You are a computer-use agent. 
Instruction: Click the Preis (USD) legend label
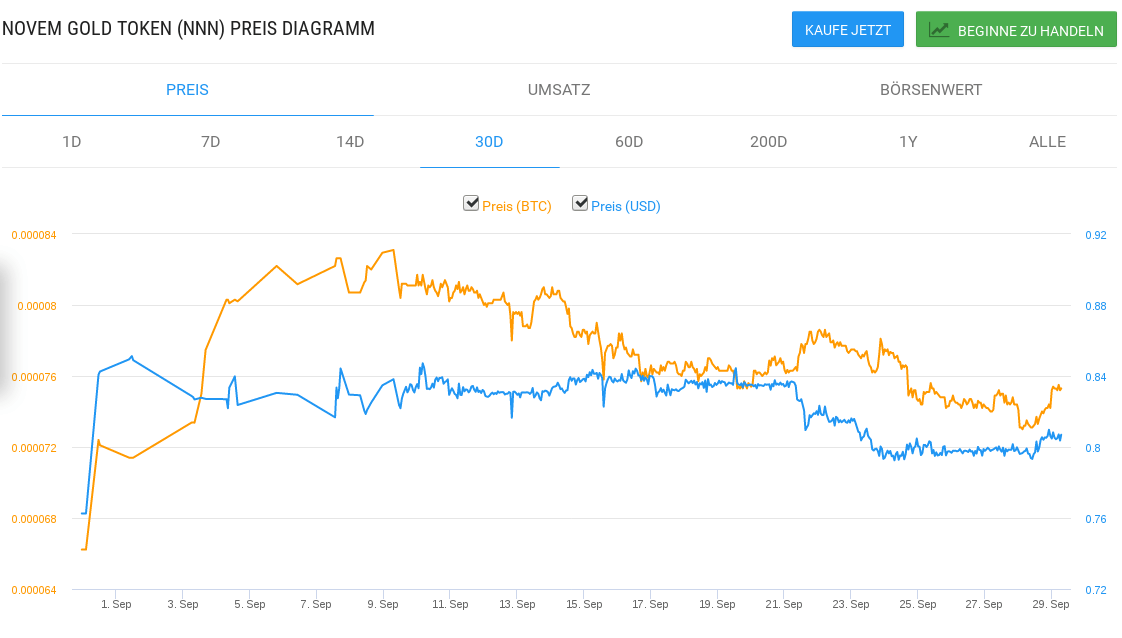click(x=625, y=206)
